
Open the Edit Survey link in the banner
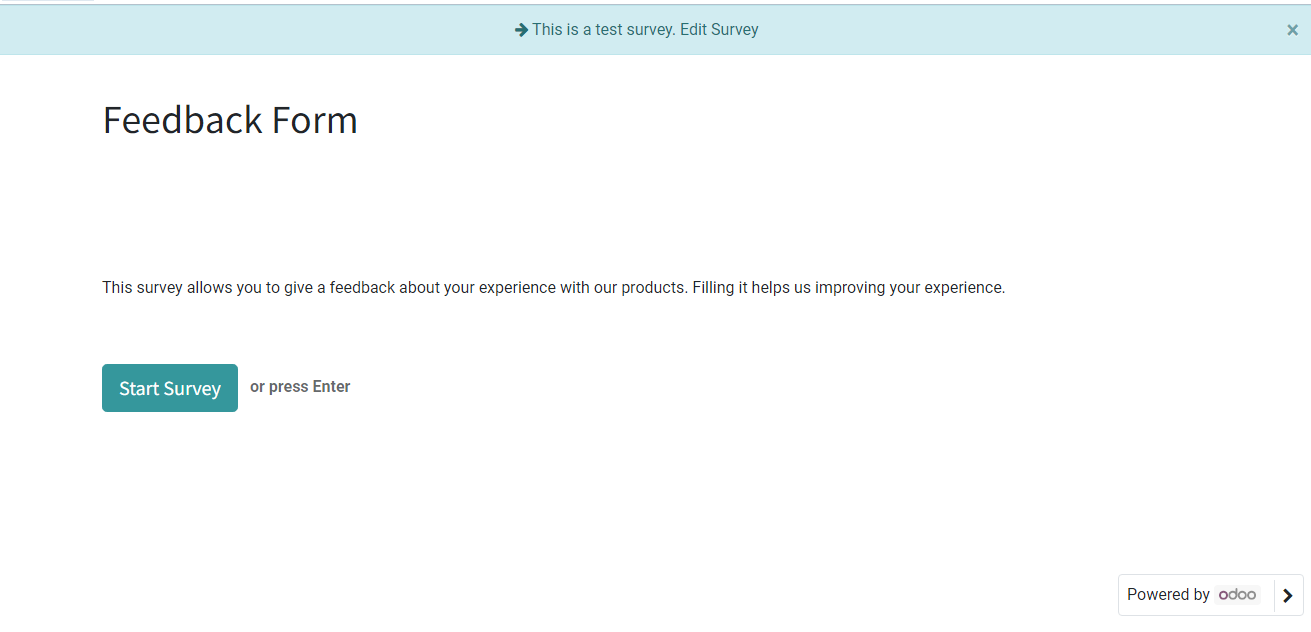coord(719,30)
